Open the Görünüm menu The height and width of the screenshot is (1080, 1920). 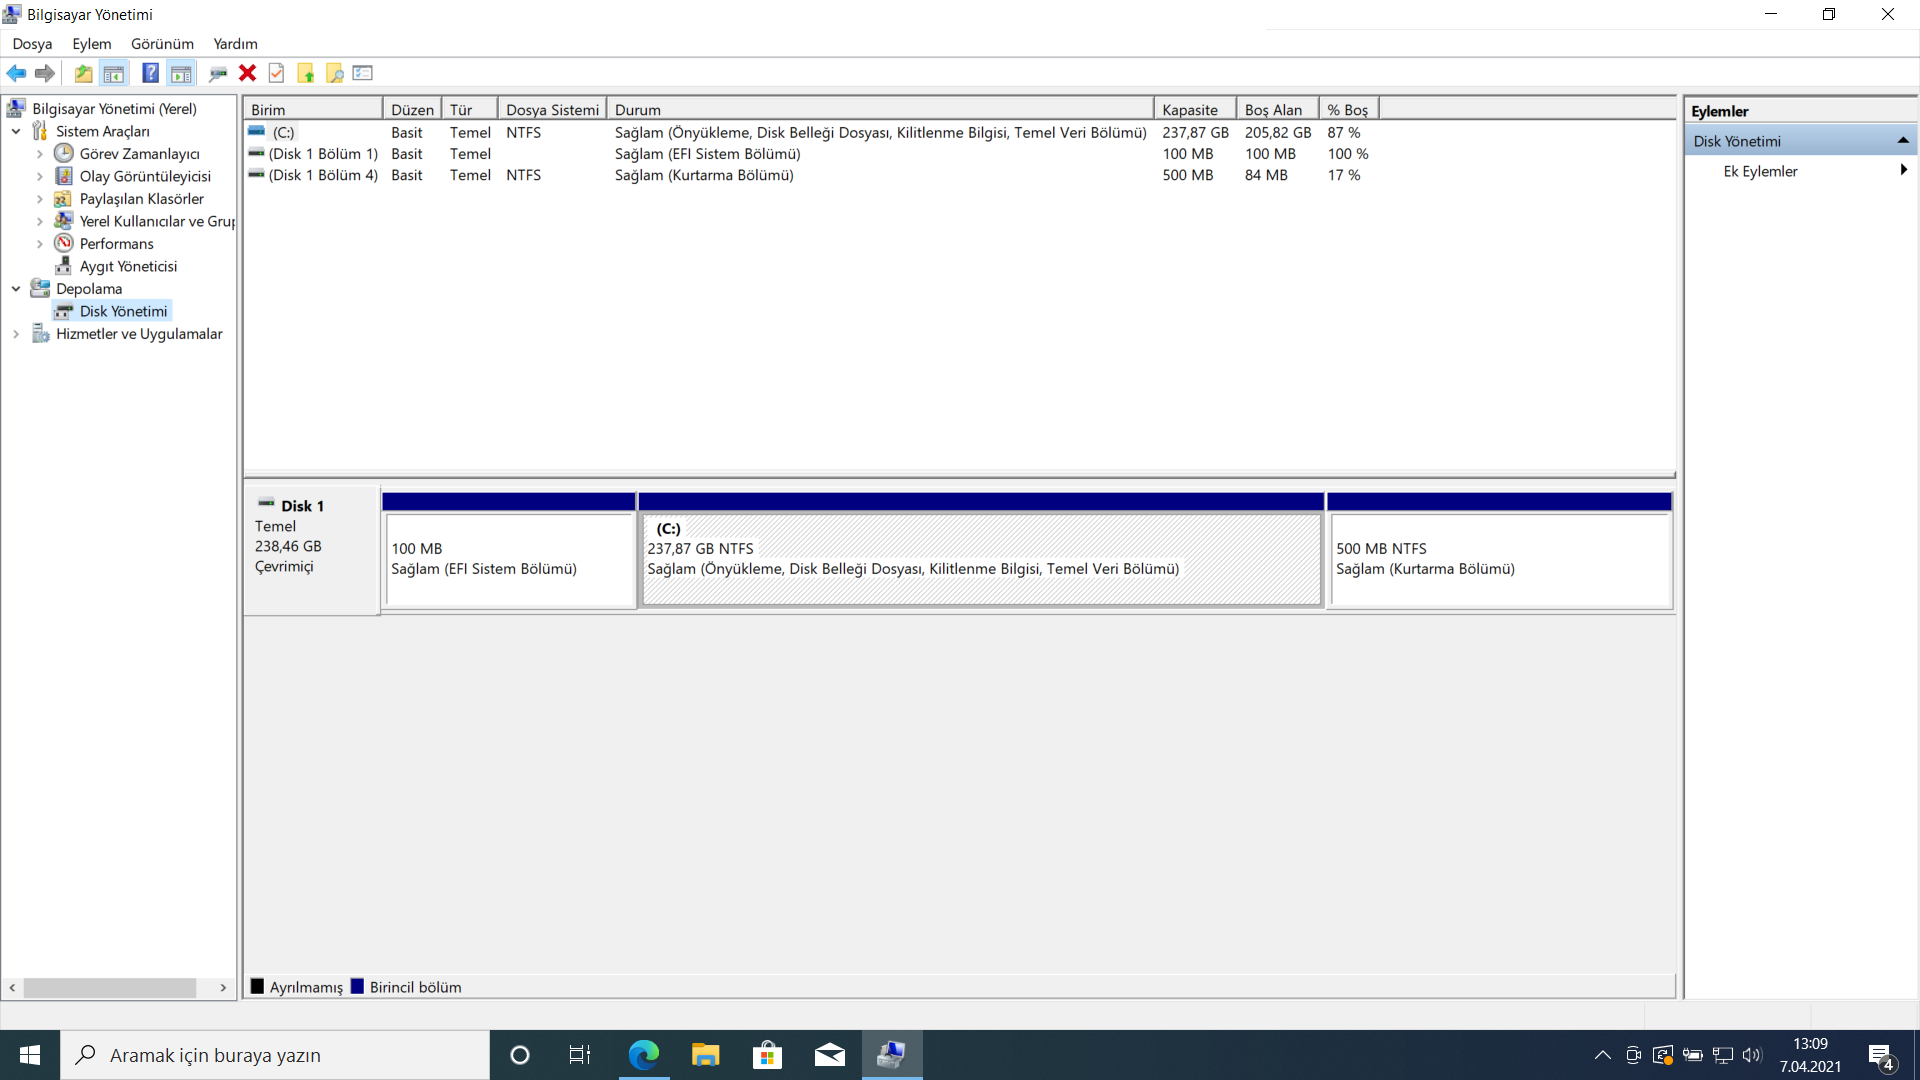[162, 44]
